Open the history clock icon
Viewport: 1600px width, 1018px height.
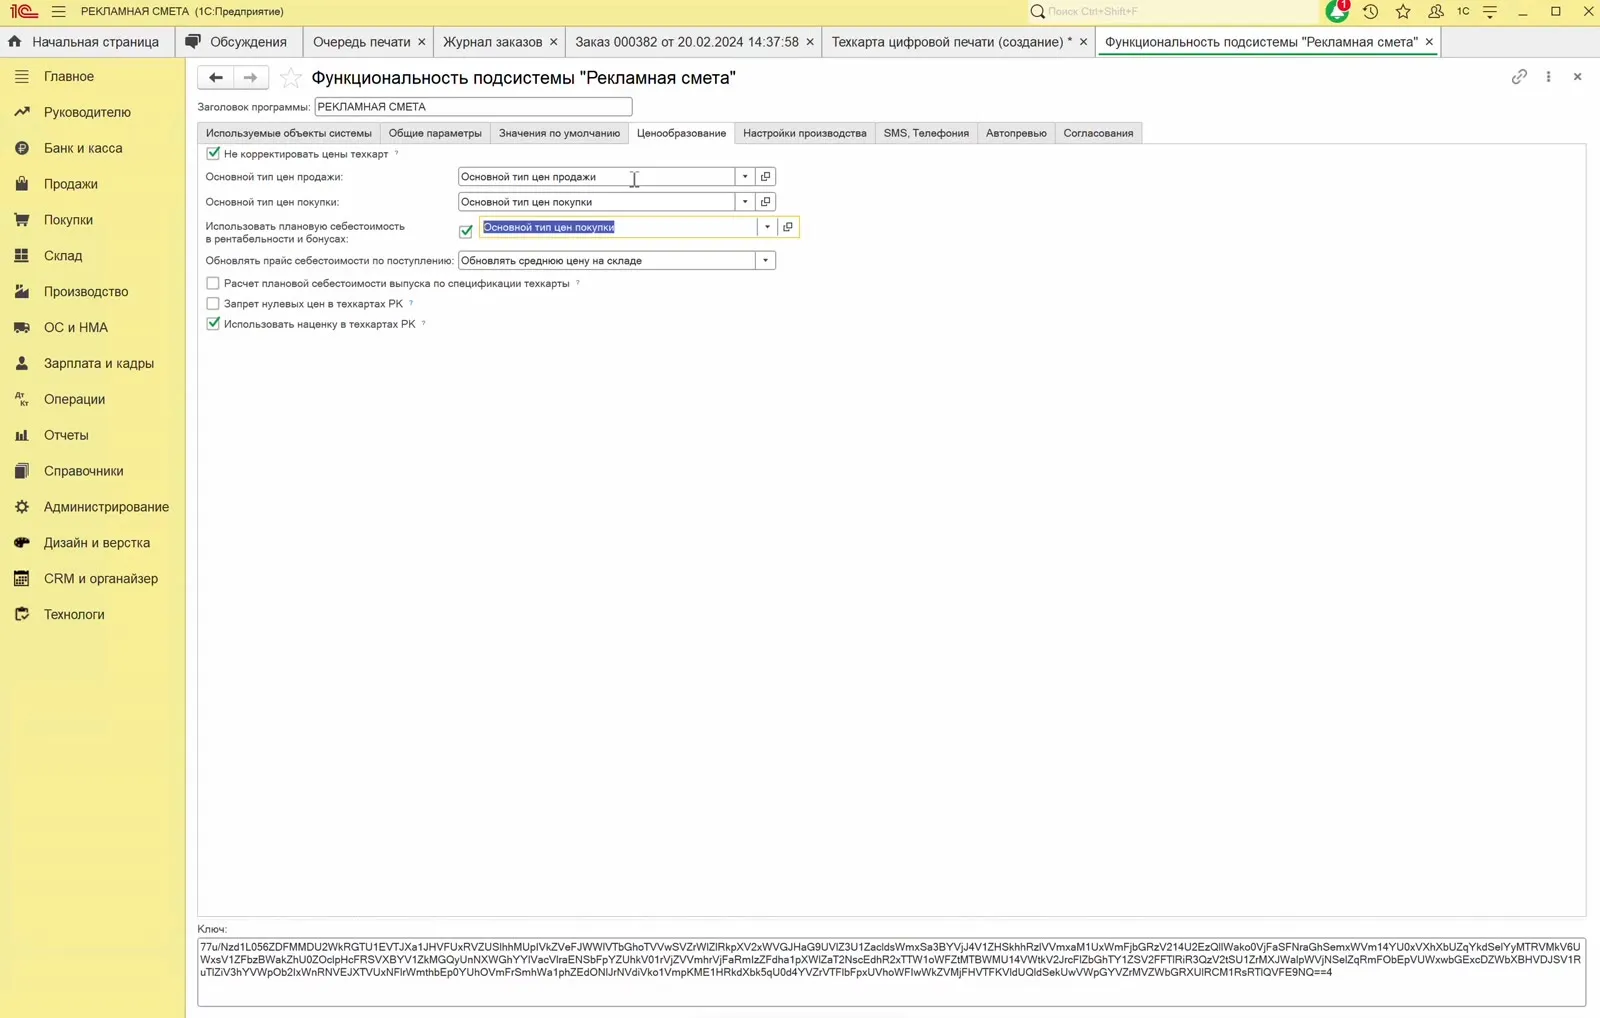pos(1370,11)
